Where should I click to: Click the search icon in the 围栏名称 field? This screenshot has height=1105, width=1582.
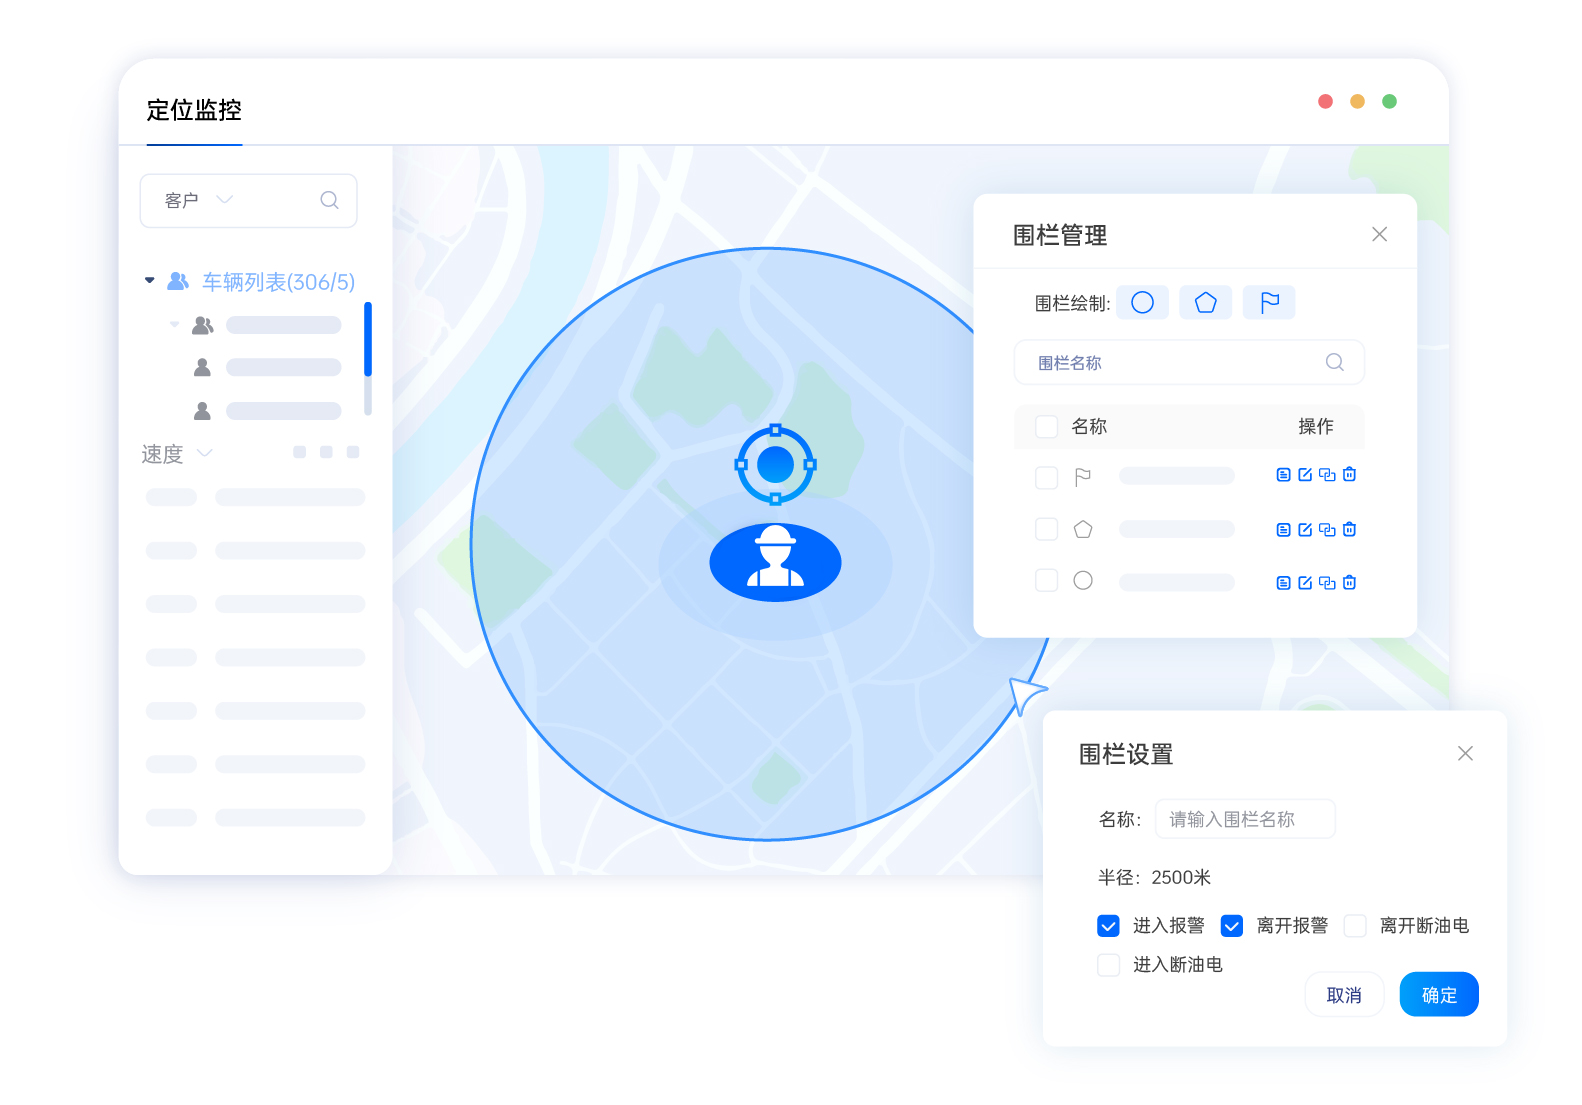1334,362
